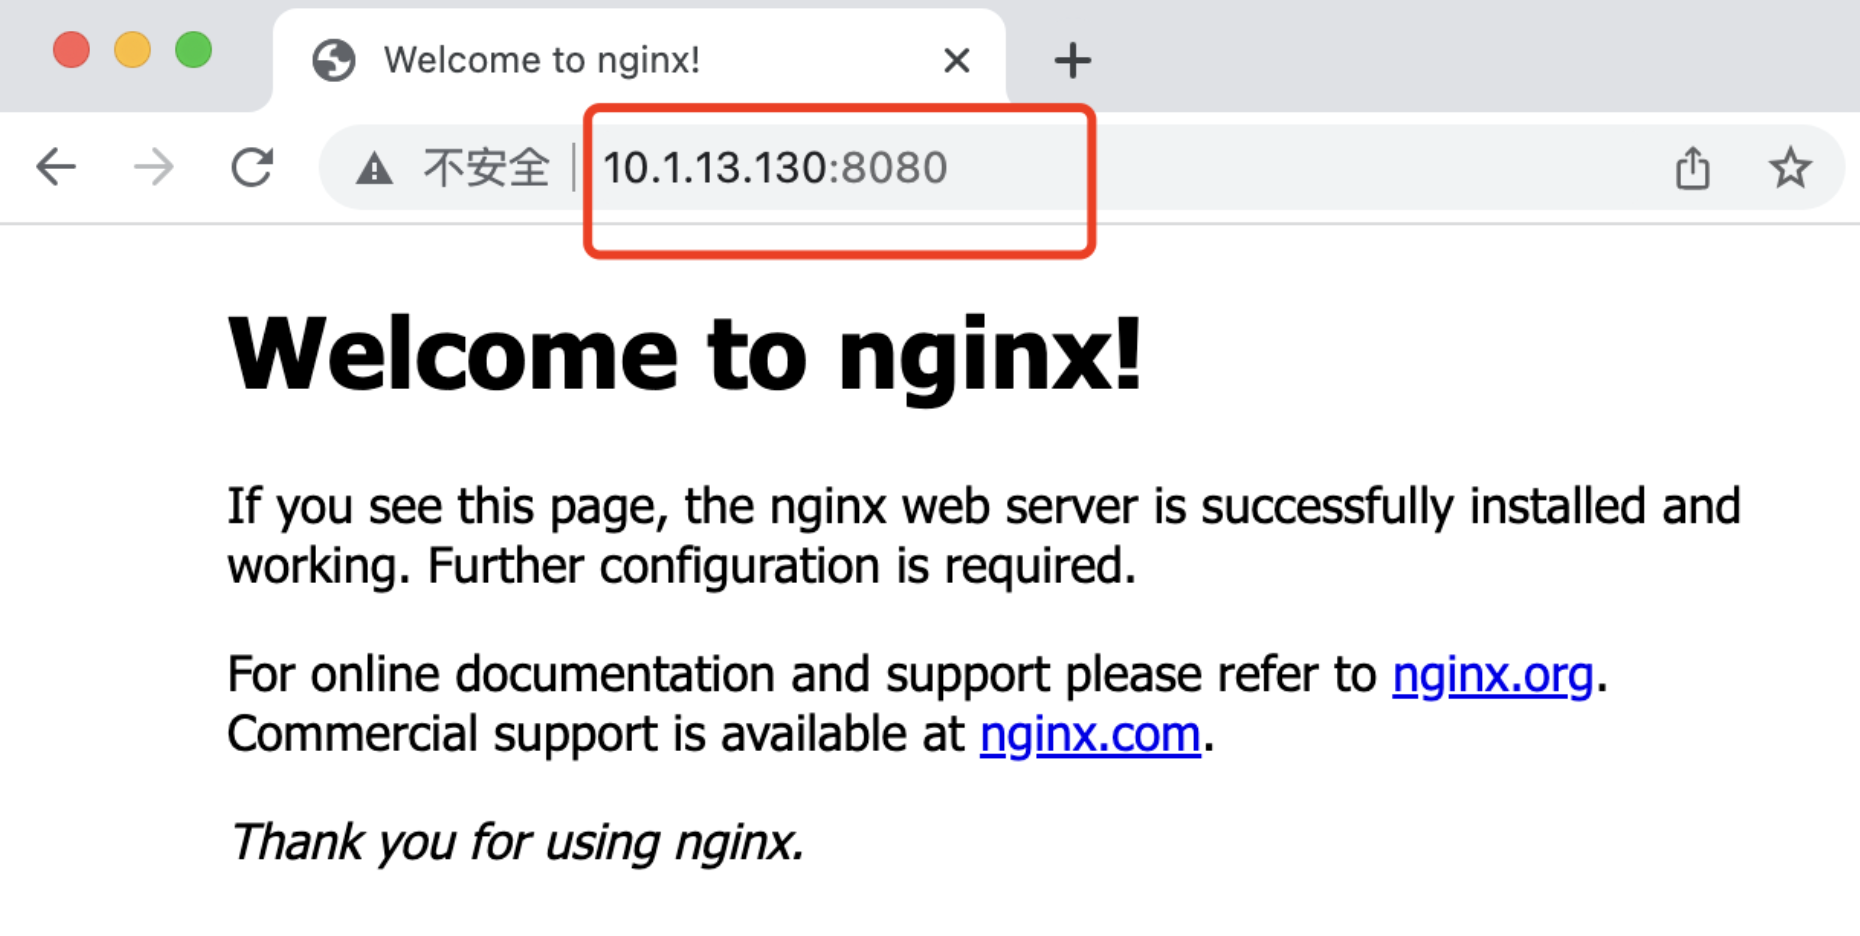This screenshot has height=936, width=1860.
Task: Open a new tab with the plus button
Action: 1072,60
